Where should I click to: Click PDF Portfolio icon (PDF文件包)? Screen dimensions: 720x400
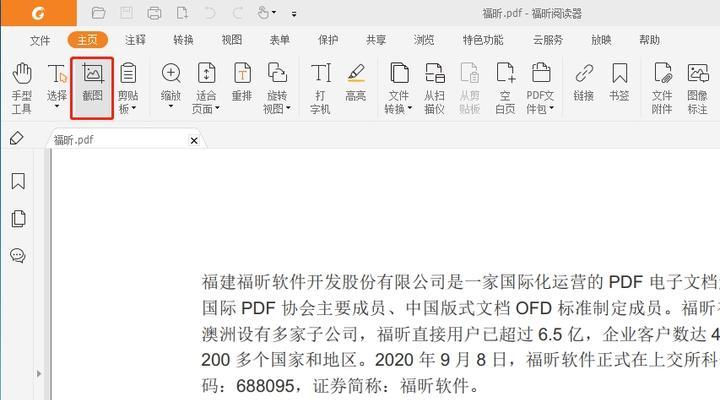pos(540,73)
